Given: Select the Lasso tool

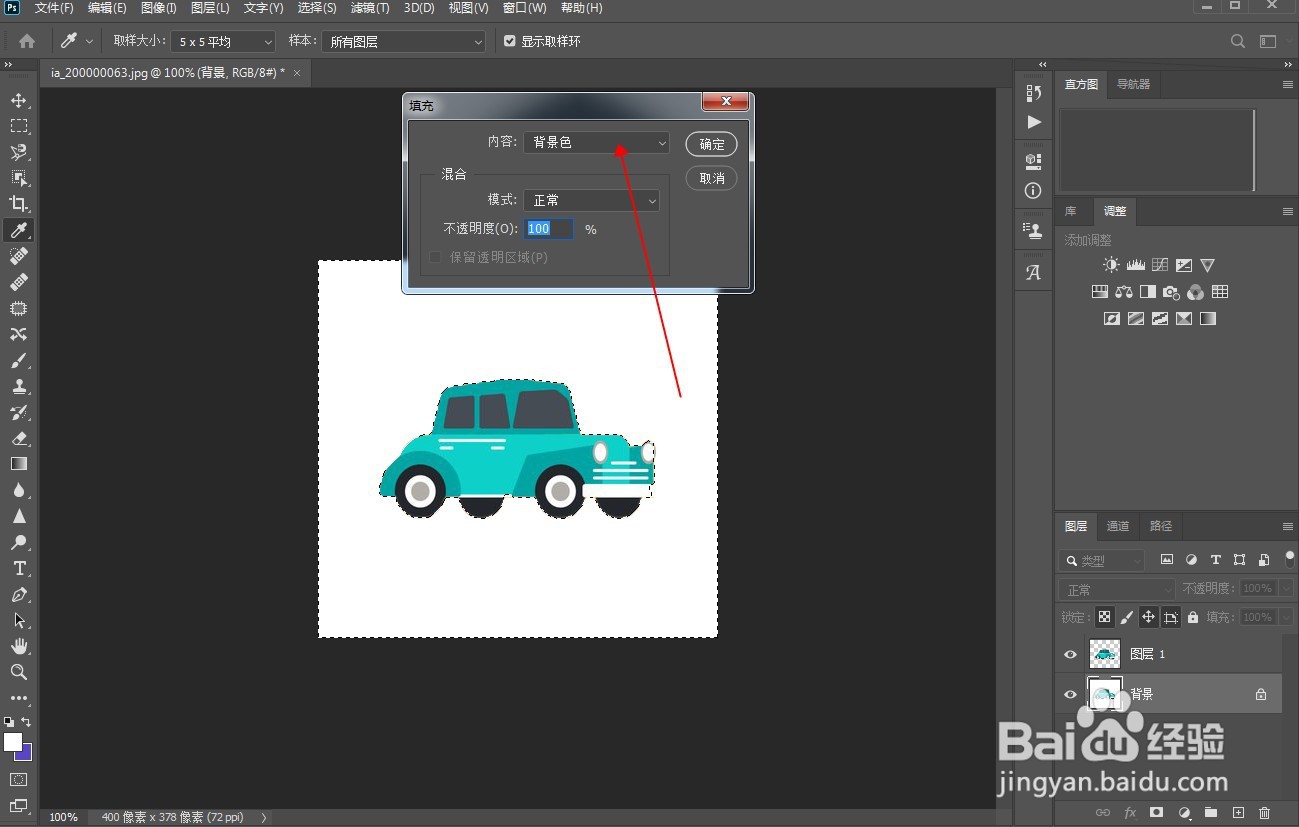Looking at the screenshot, I should pyautogui.click(x=18, y=152).
